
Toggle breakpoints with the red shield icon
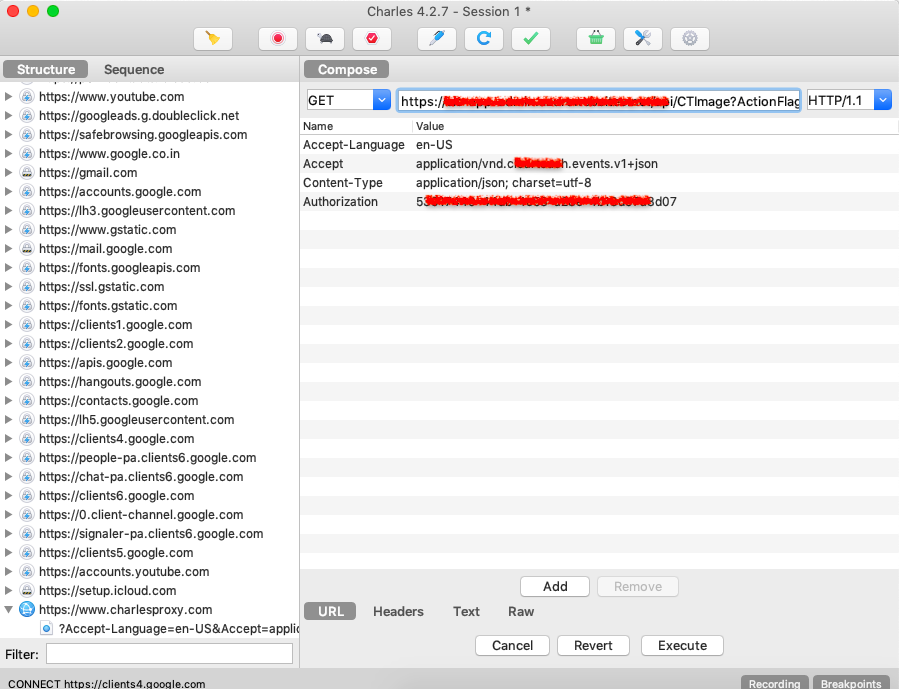(372, 38)
